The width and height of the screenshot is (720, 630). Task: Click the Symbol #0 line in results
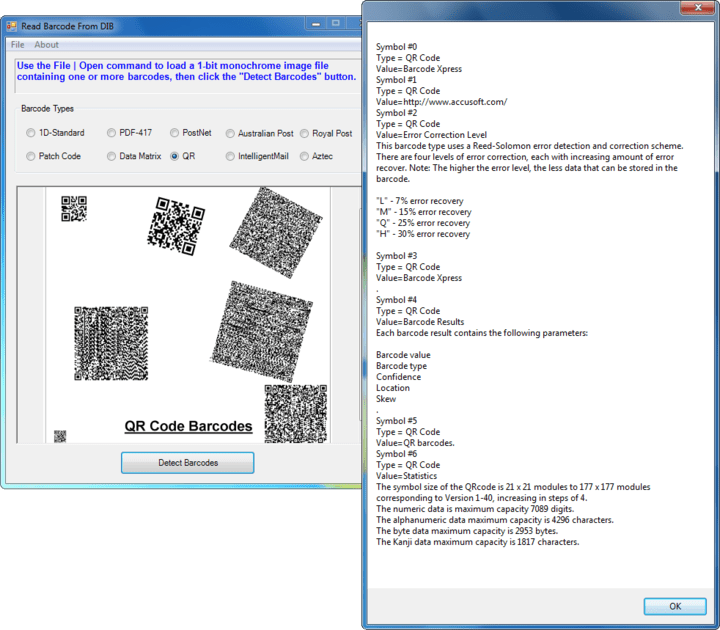point(396,47)
